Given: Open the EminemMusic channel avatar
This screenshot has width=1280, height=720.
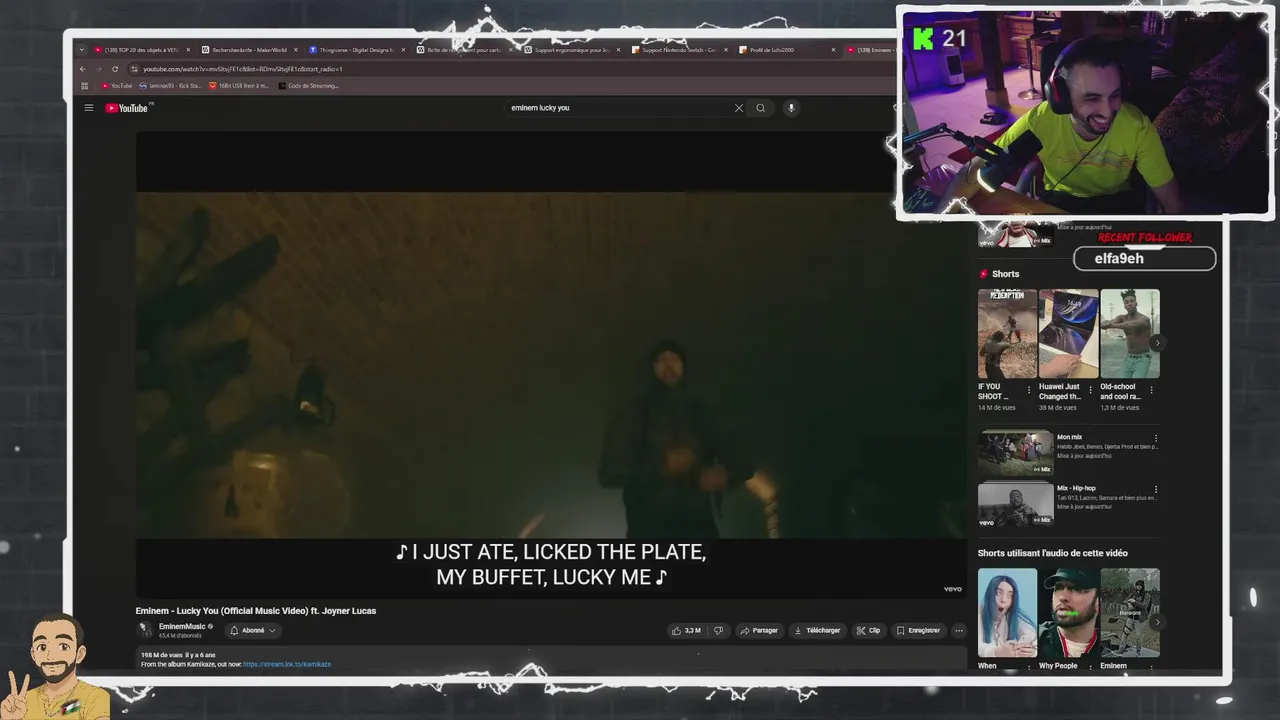Looking at the screenshot, I should (145, 630).
